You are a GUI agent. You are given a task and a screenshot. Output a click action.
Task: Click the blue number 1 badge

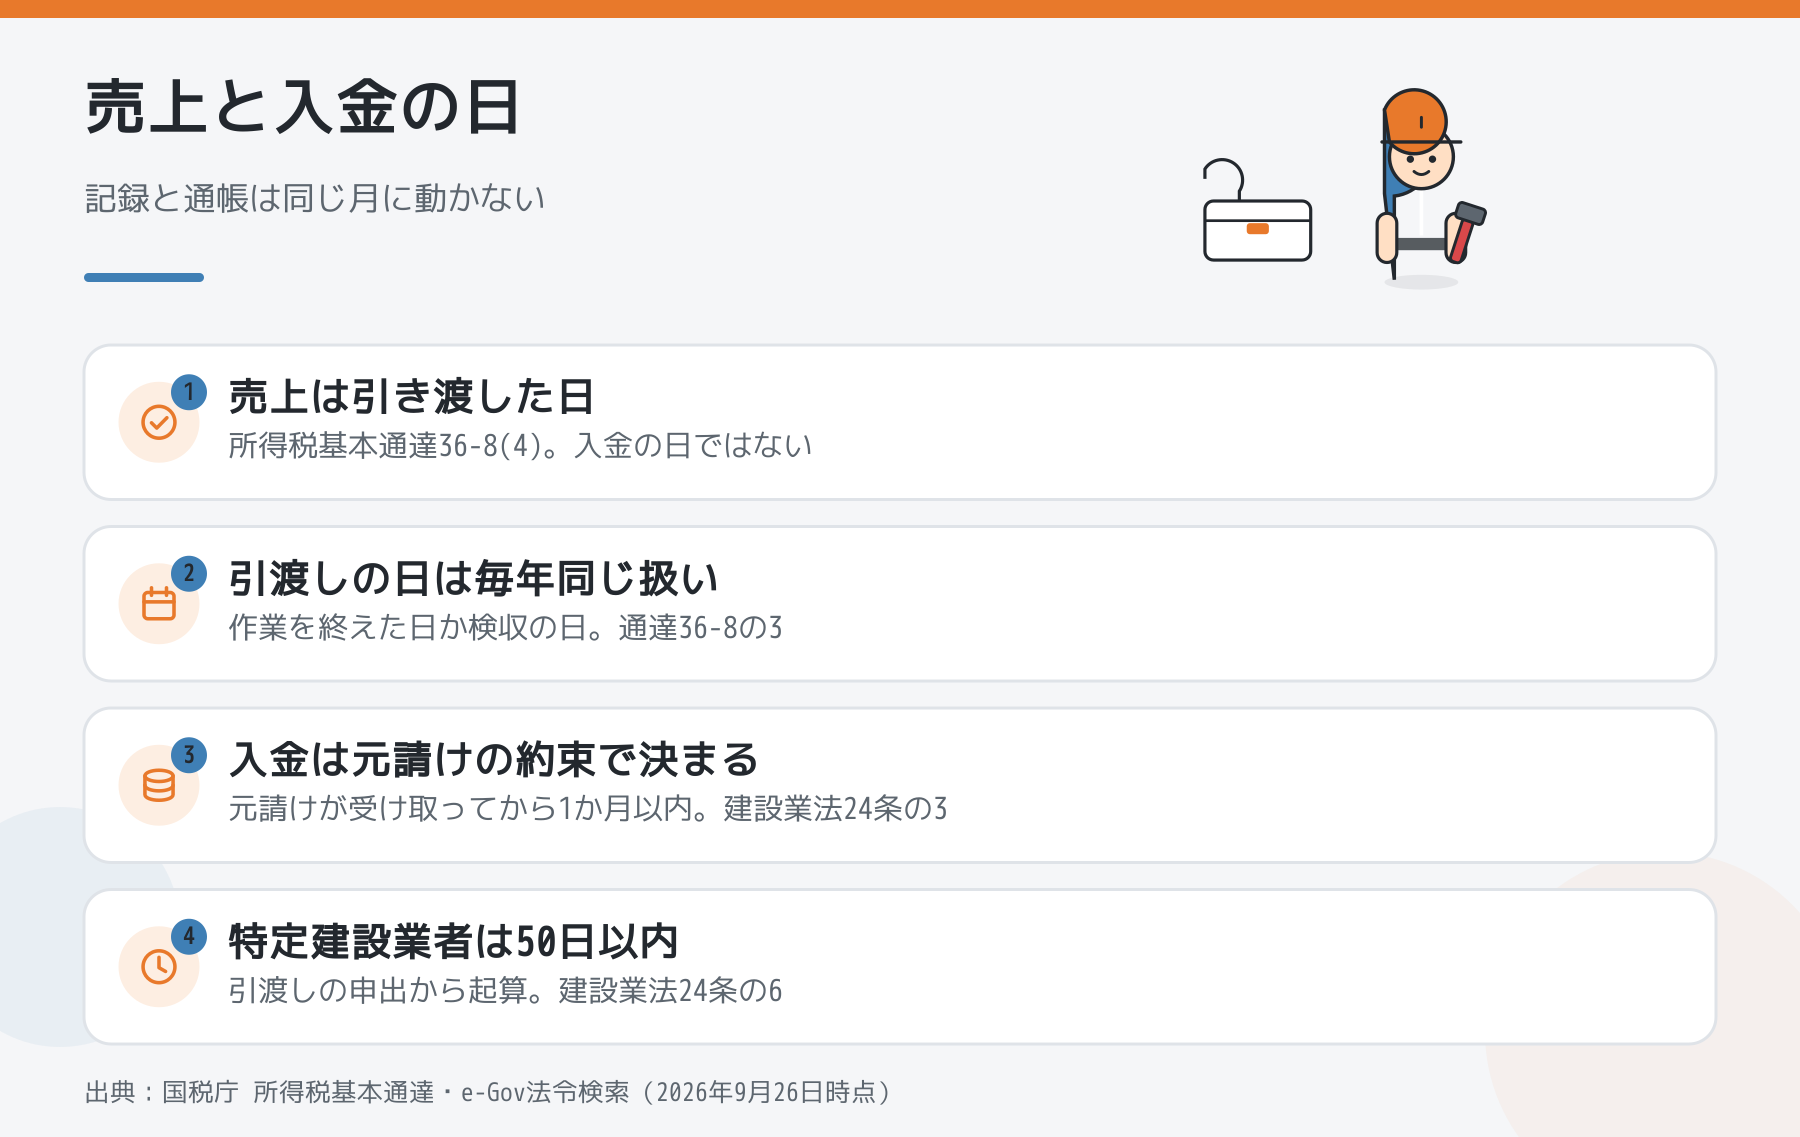click(189, 392)
